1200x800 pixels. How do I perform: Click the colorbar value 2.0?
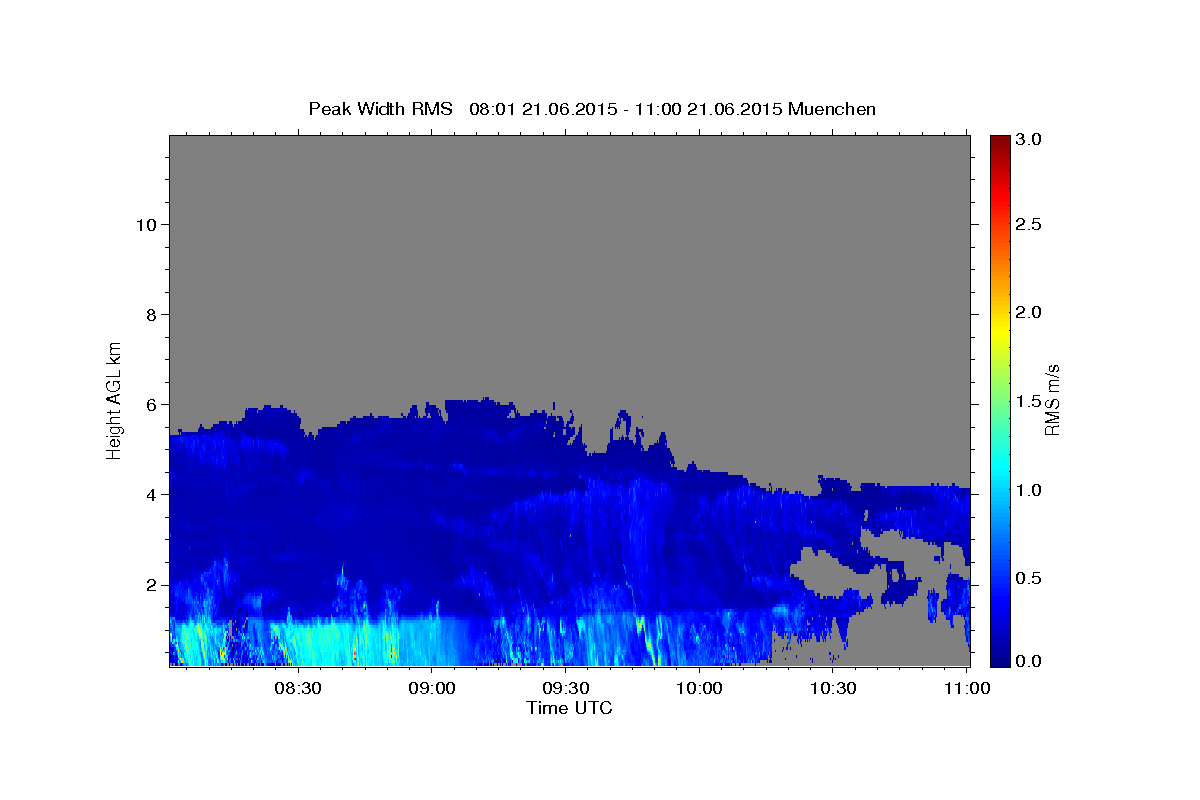[1029, 312]
